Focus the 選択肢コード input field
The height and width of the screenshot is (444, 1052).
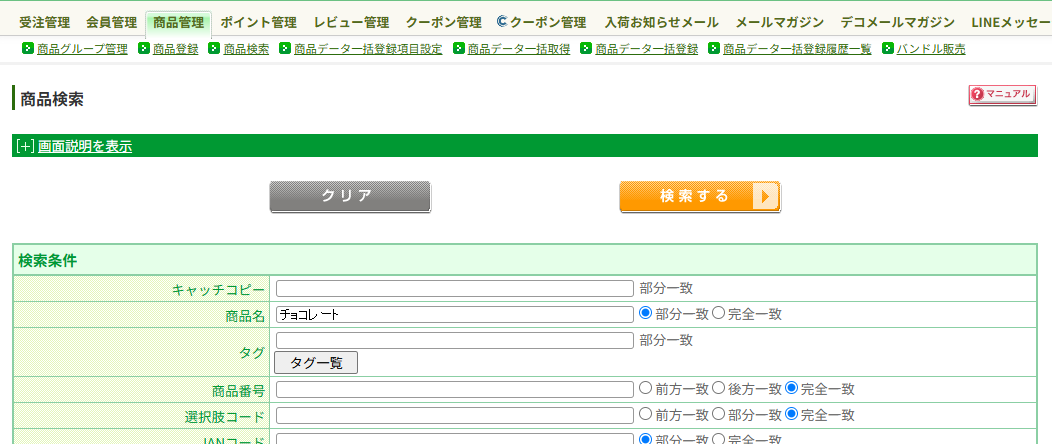click(455, 415)
